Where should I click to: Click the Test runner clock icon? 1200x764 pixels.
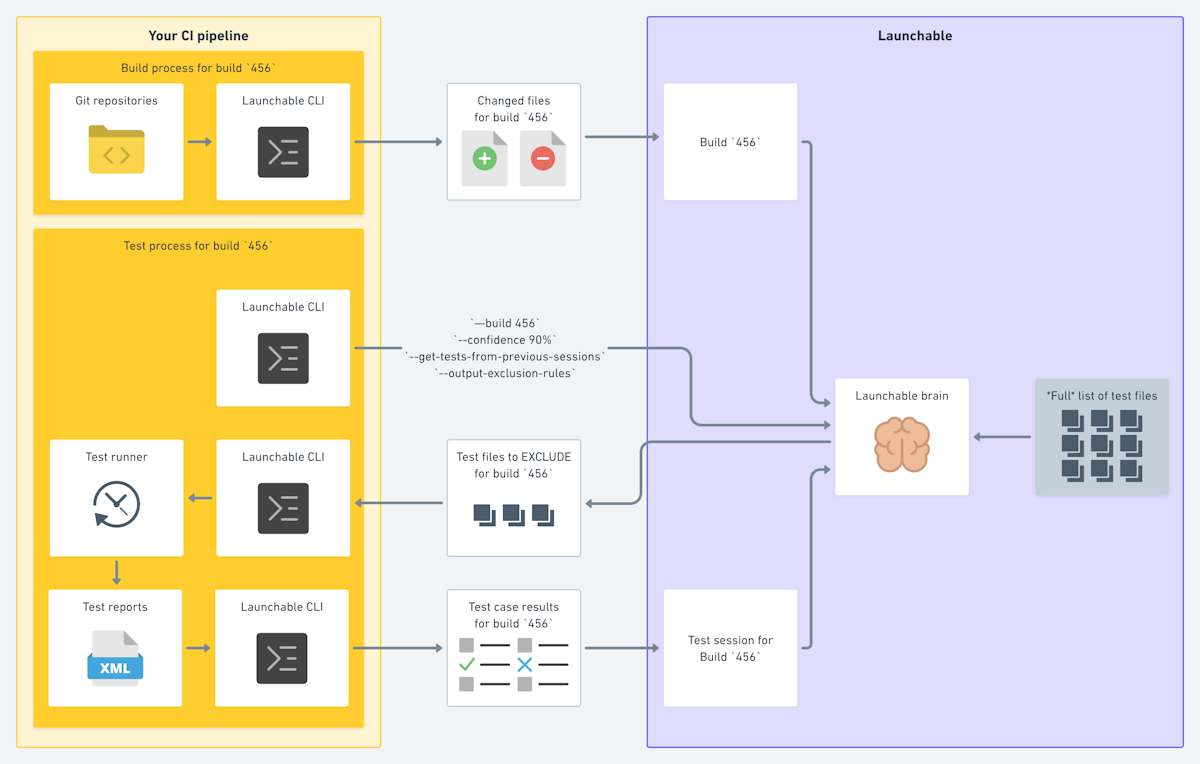116,503
